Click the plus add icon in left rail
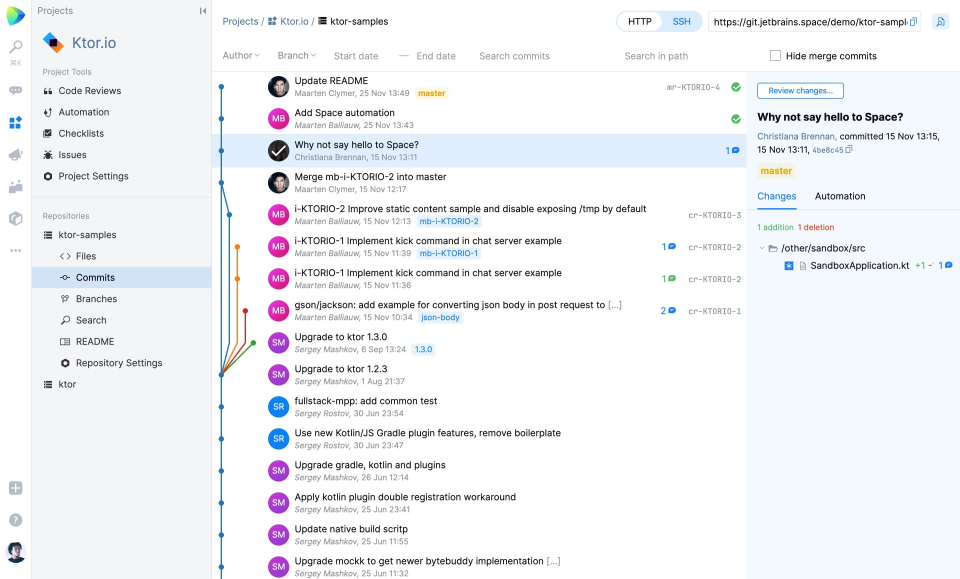The image size is (960, 579). [16, 488]
